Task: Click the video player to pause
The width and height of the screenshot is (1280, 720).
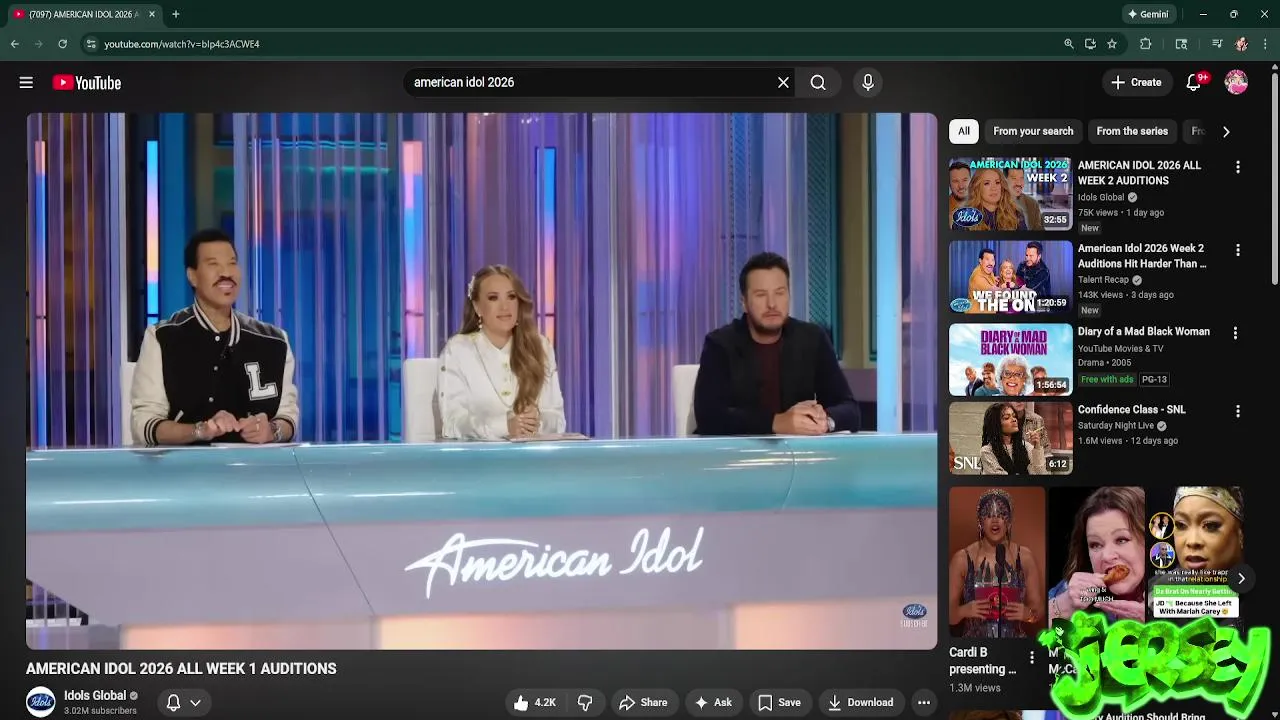Action: (481, 381)
